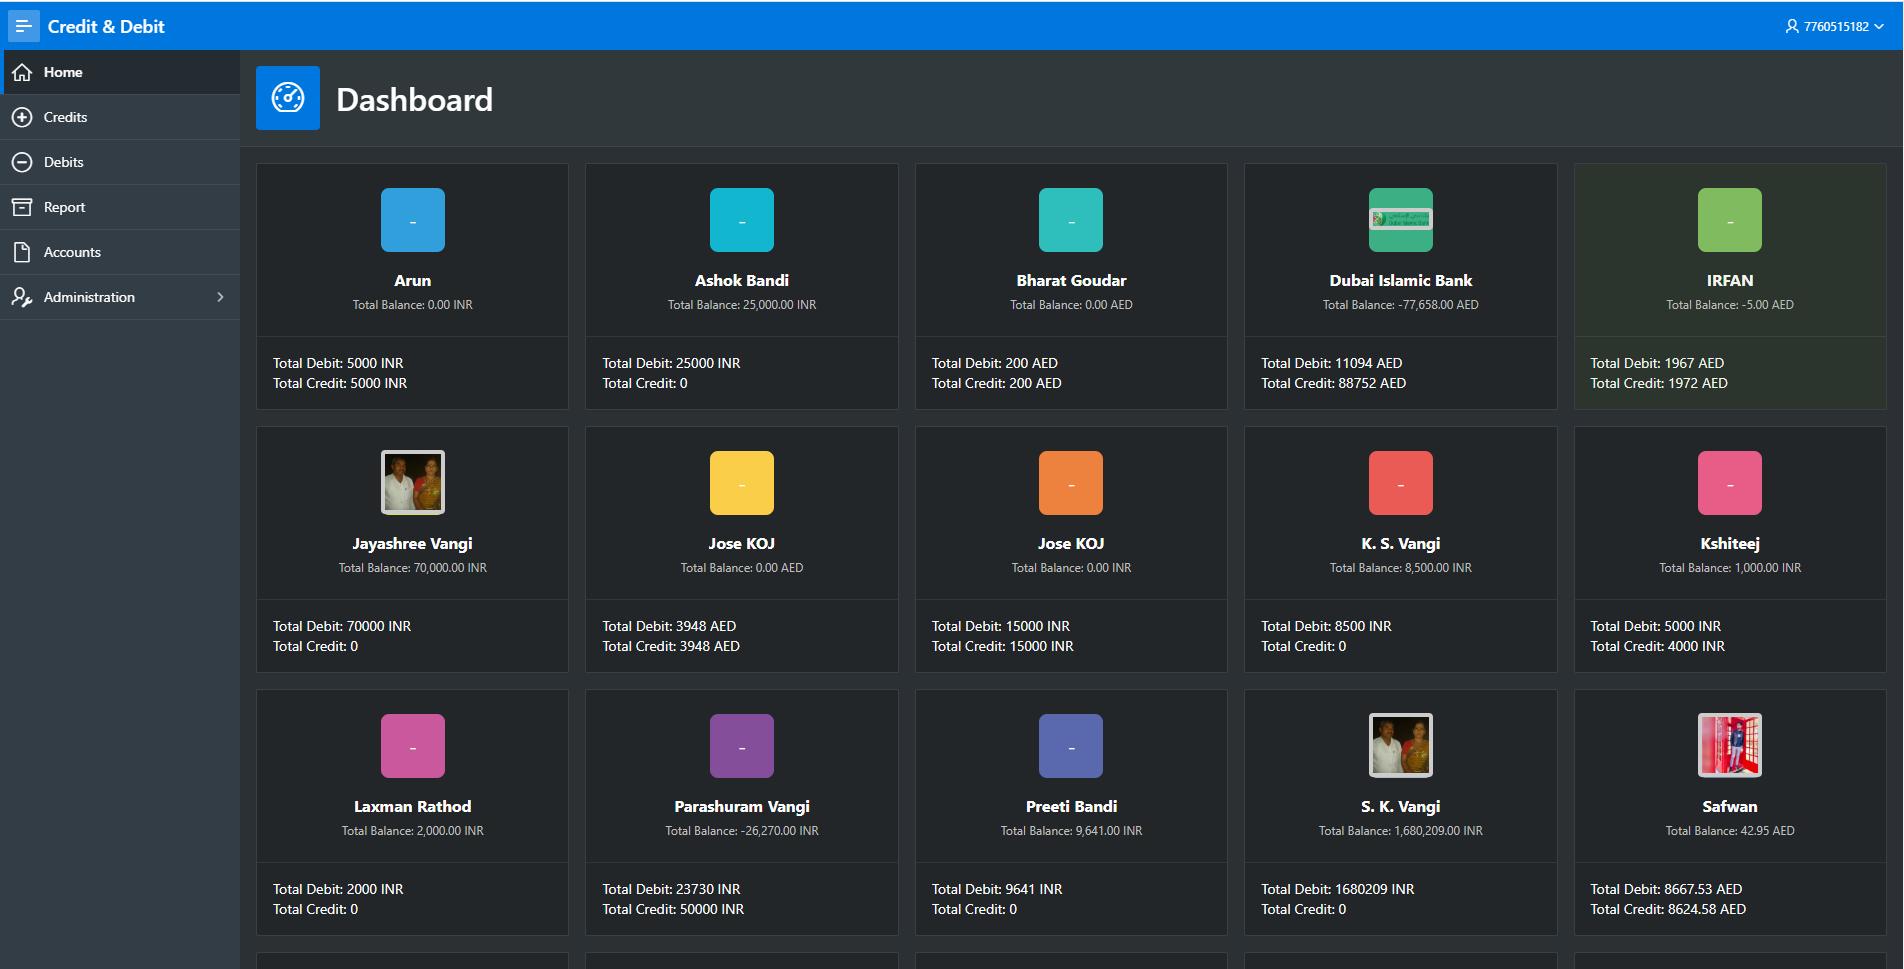Open the dropdown arrow next to 7760515182
This screenshot has width=1904, height=969.
(1879, 27)
